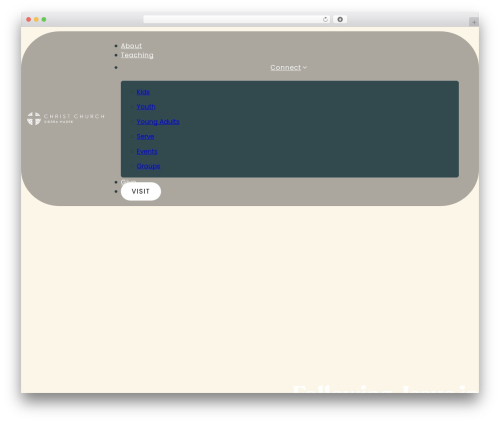The width and height of the screenshot is (500, 423).
Task: Minimize window with yellow button
Action: click(36, 19)
